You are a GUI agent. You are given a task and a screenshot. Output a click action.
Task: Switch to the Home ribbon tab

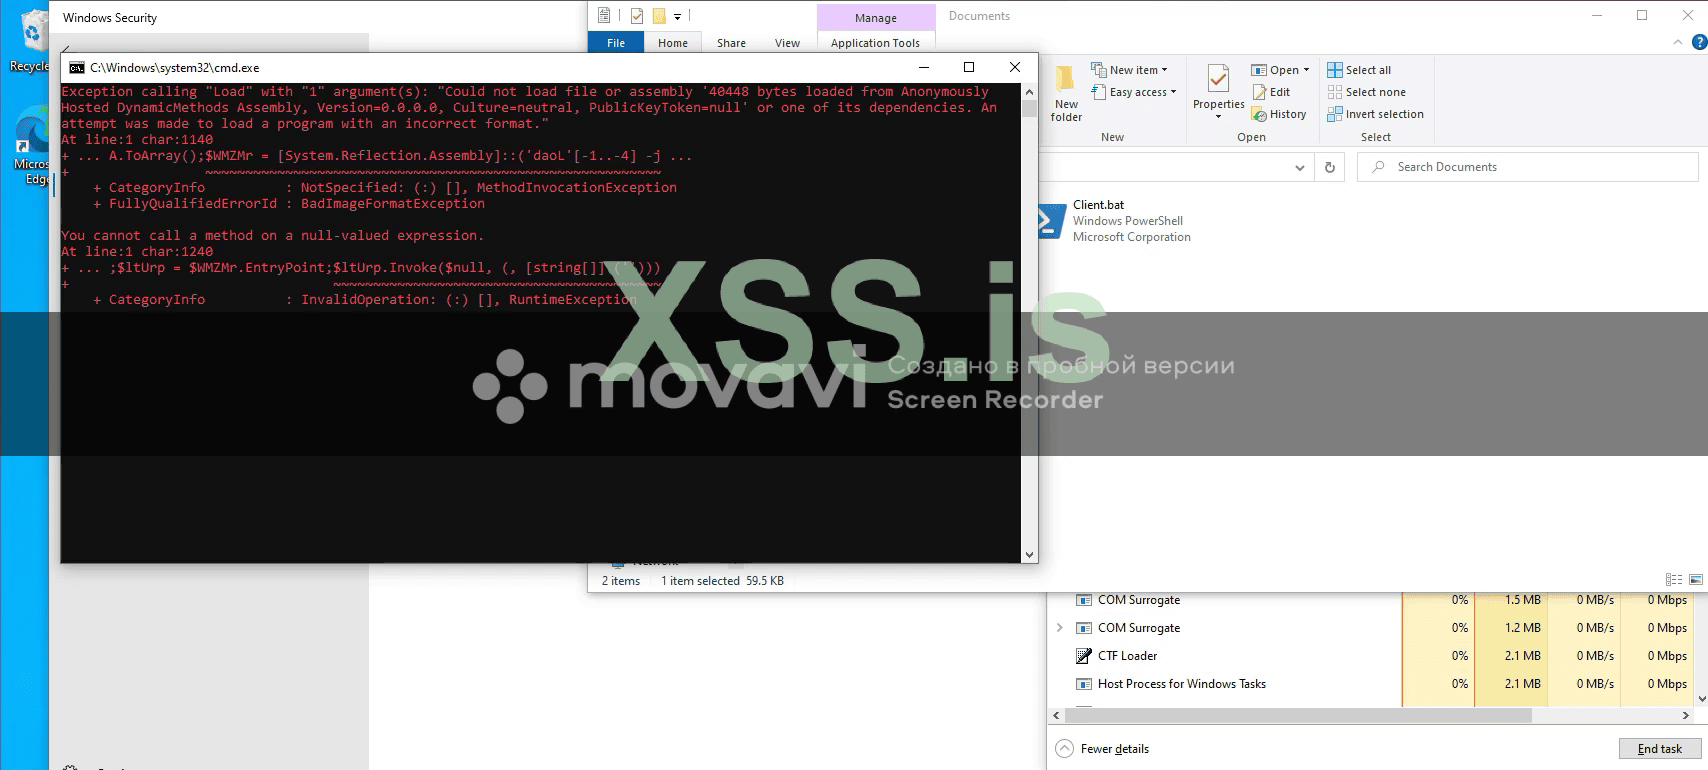pos(673,43)
